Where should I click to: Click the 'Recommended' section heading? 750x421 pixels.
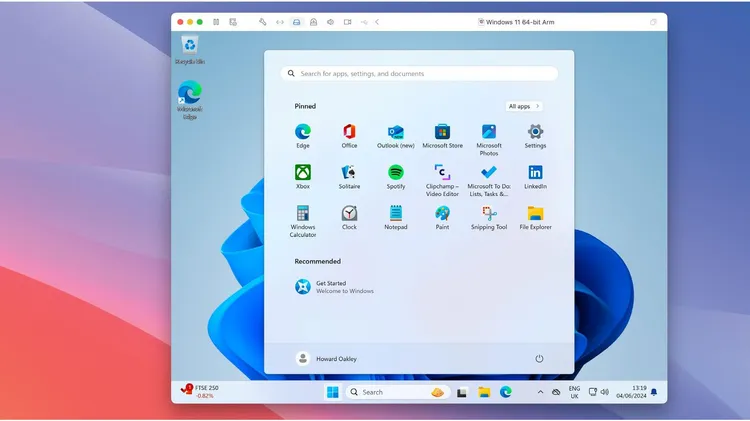(318, 261)
